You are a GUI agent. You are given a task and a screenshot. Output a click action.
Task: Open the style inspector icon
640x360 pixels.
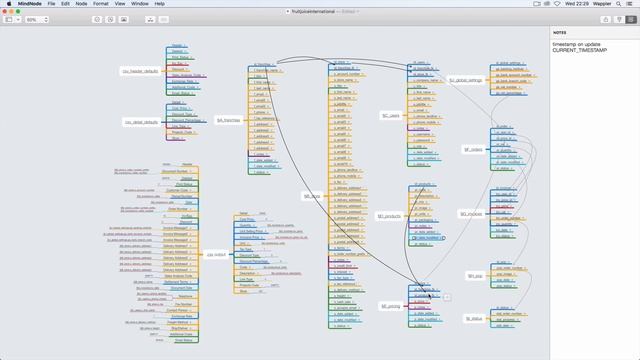[619, 20]
